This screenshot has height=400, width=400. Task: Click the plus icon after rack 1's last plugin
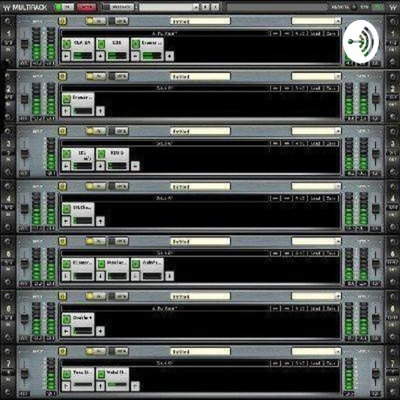pos(169,56)
